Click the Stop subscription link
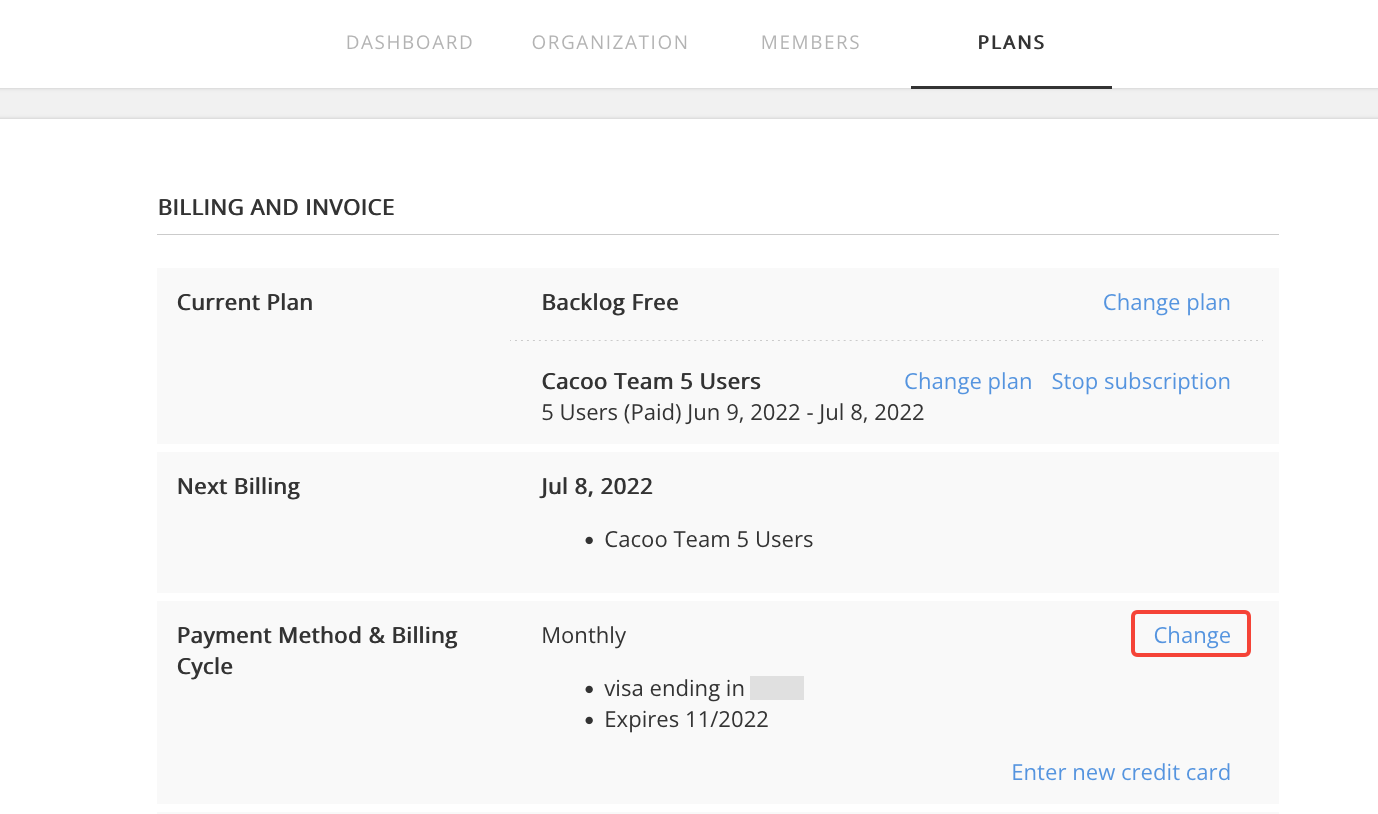Screen dimensions: 1378x814 tap(1141, 381)
